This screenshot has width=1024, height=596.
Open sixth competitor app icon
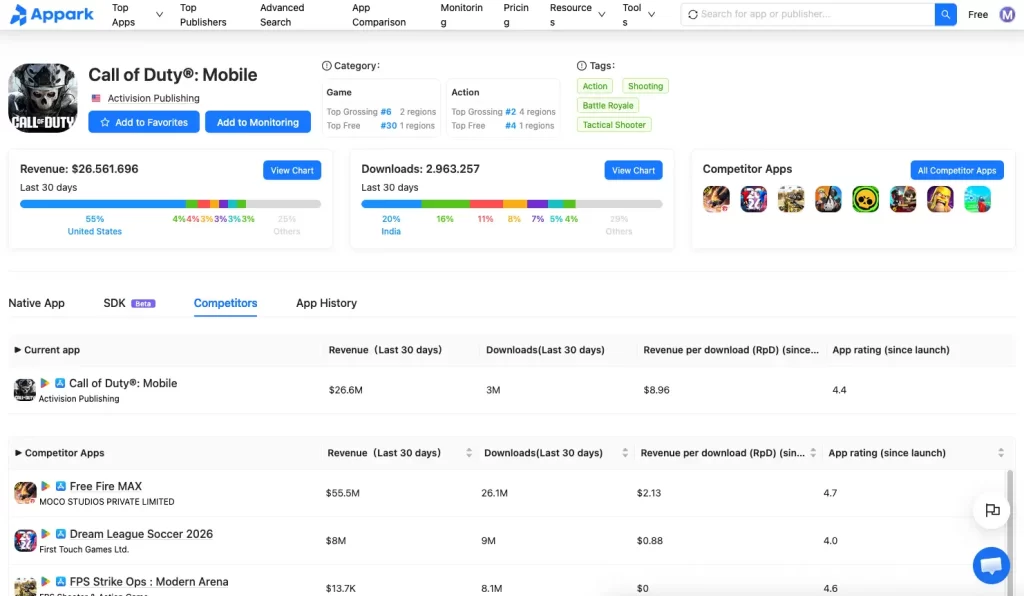pos(903,199)
